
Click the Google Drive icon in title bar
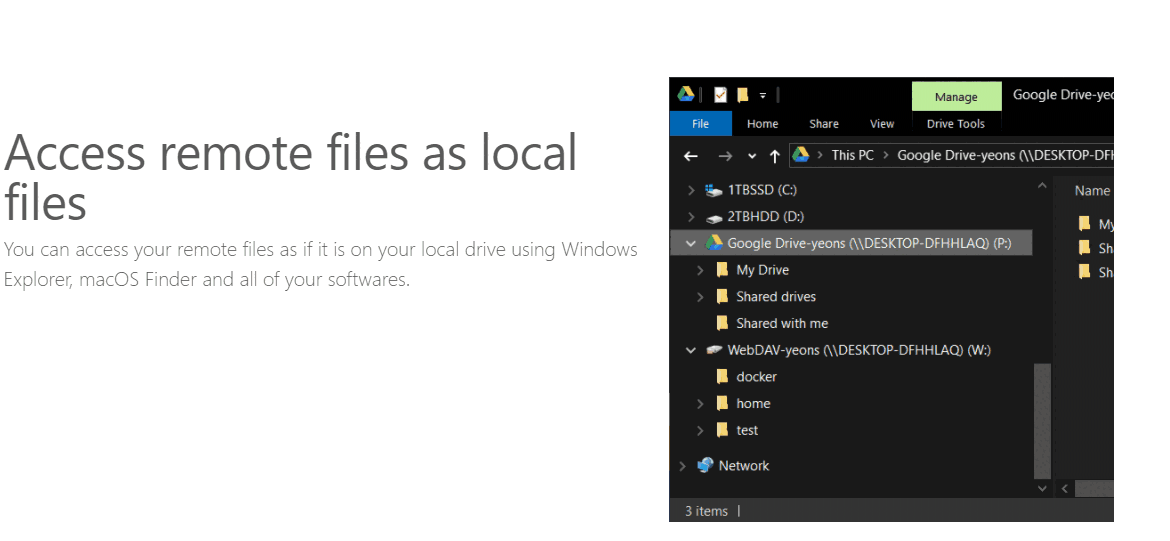pos(686,95)
